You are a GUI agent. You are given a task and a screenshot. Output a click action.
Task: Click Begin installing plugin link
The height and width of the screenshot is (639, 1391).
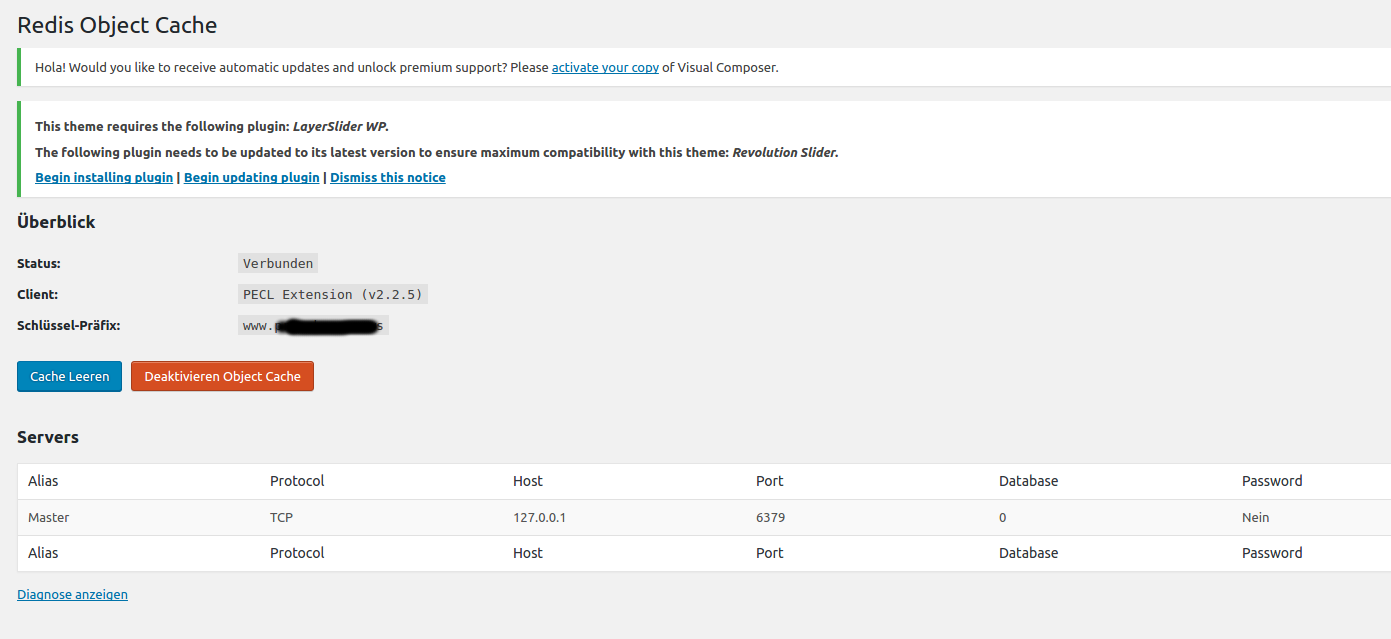pyautogui.click(x=104, y=177)
